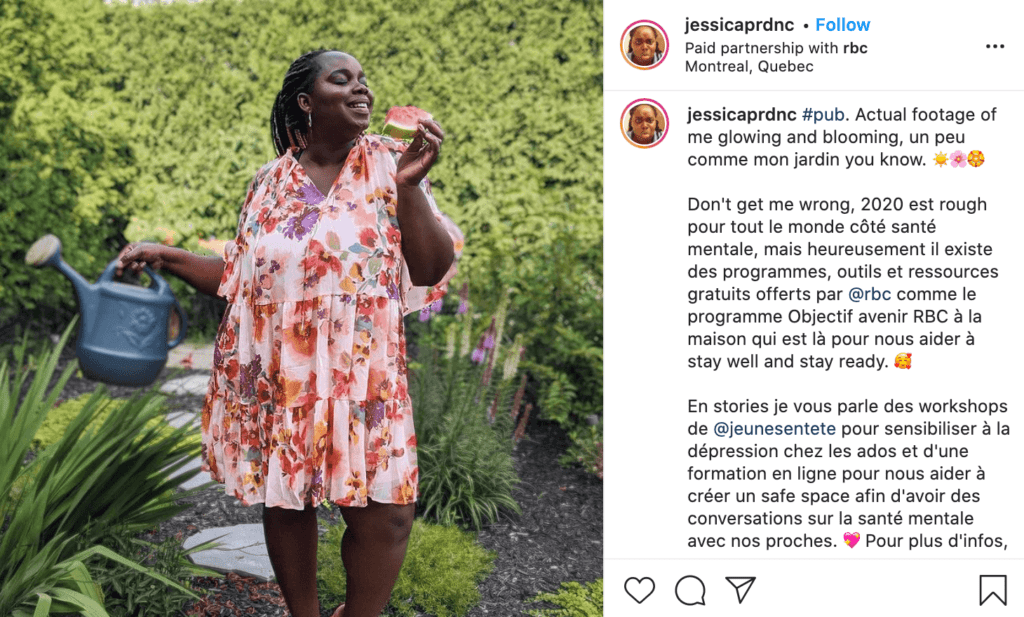Open the three-dot more options menu
This screenshot has width=1024, height=617.
tap(995, 46)
